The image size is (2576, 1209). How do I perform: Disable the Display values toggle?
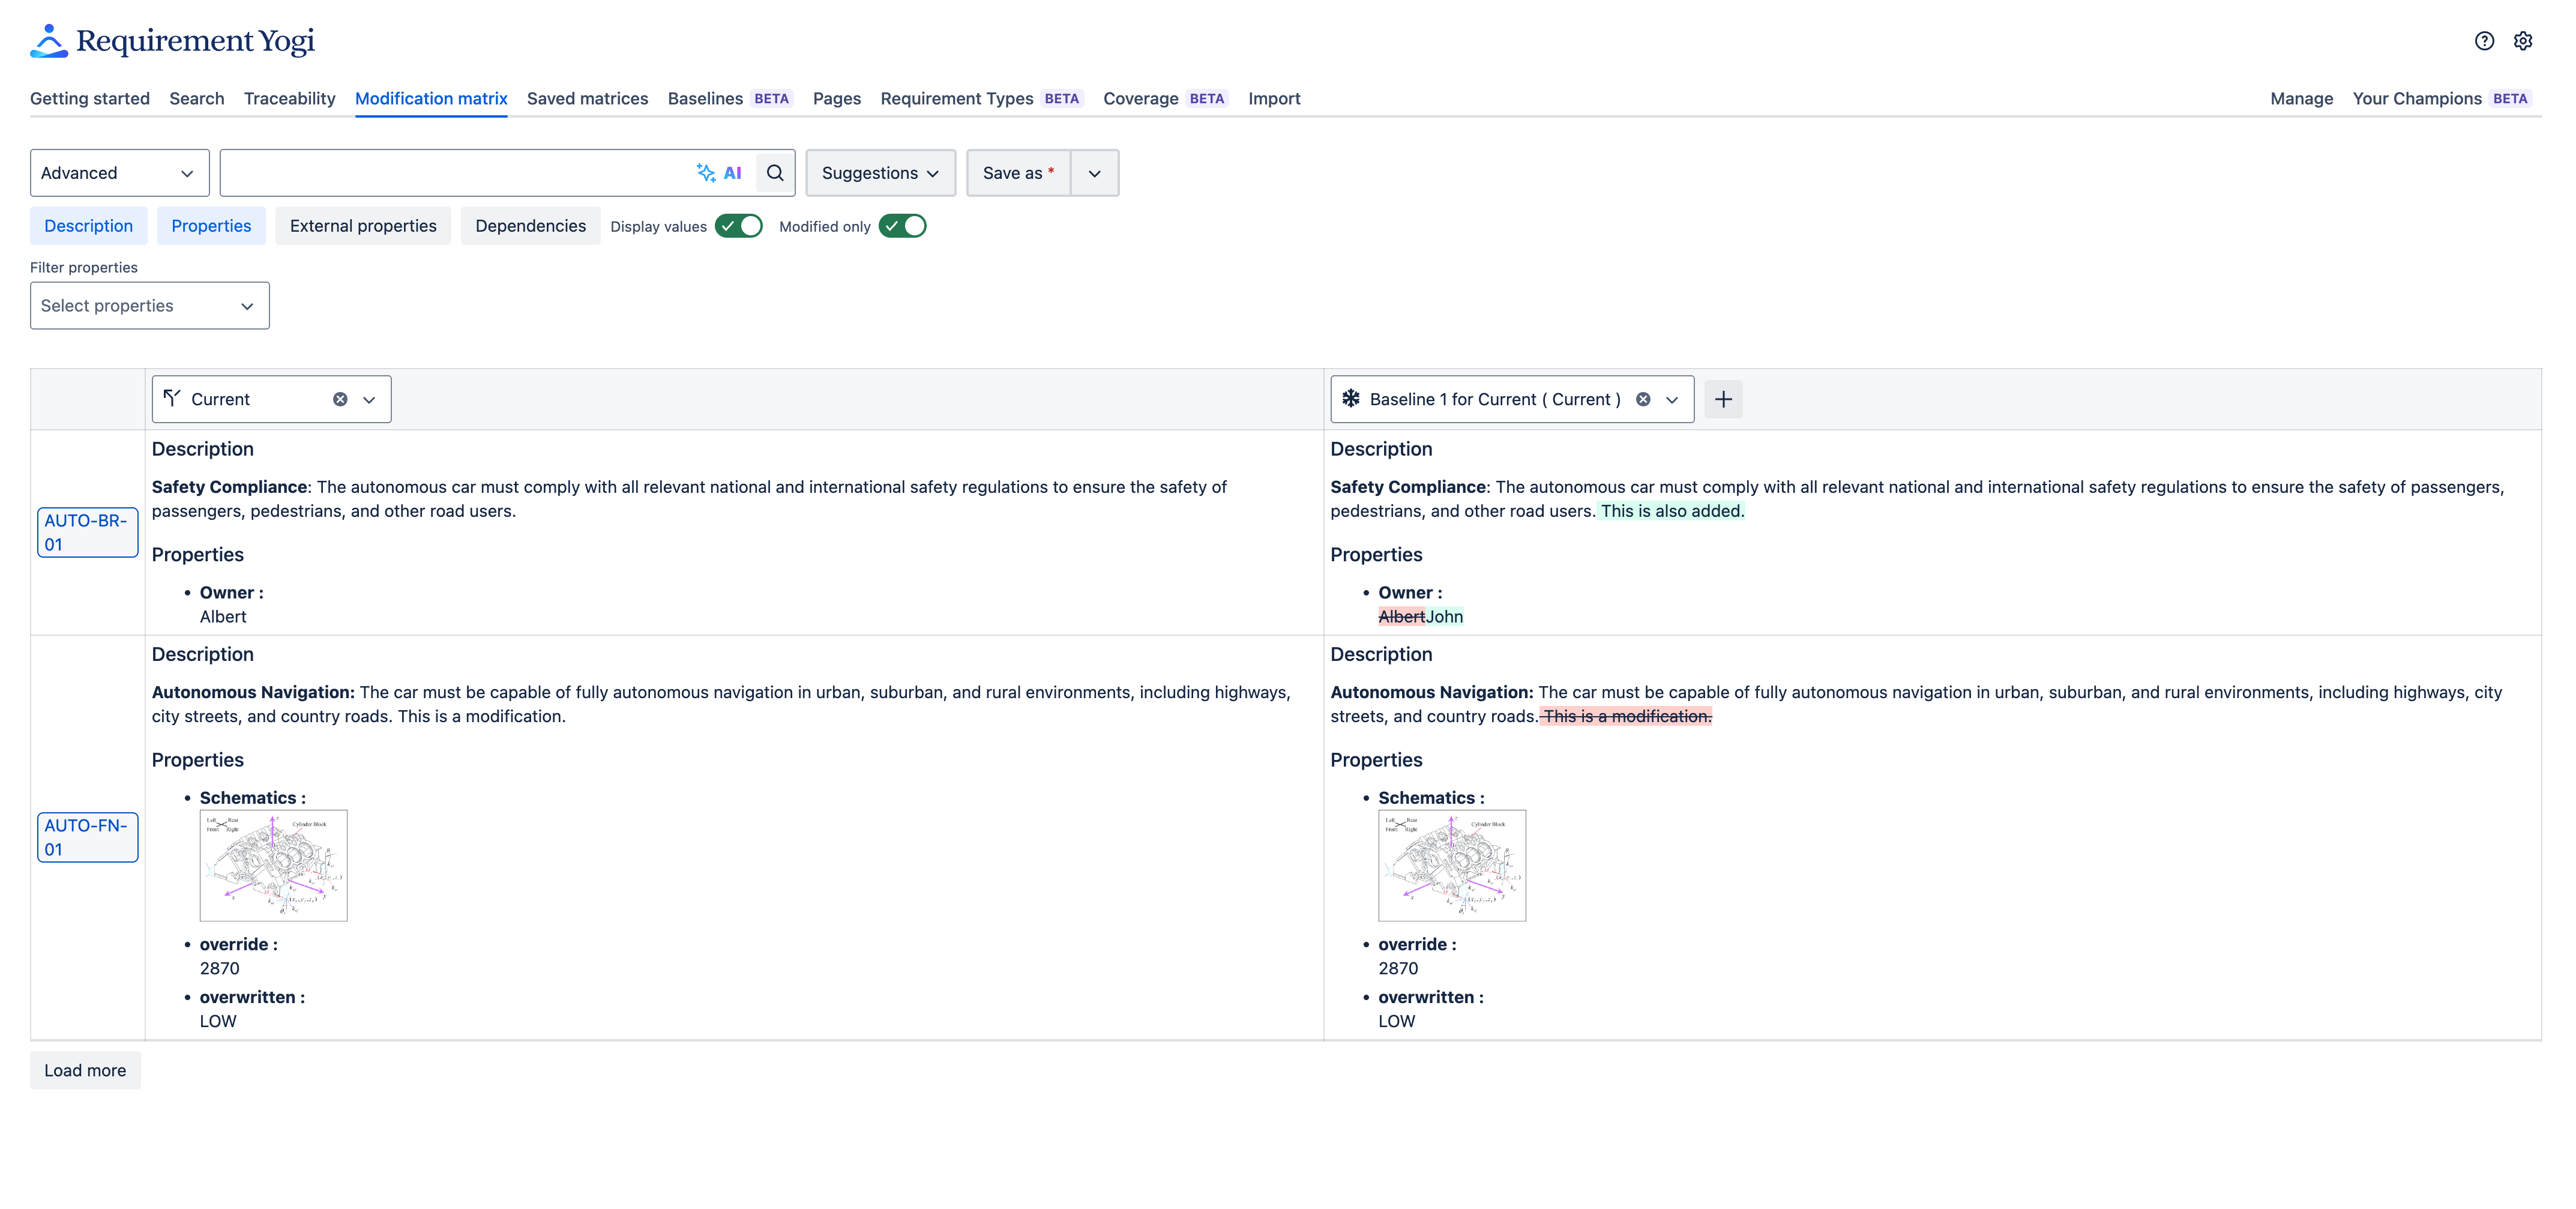pyautogui.click(x=739, y=226)
